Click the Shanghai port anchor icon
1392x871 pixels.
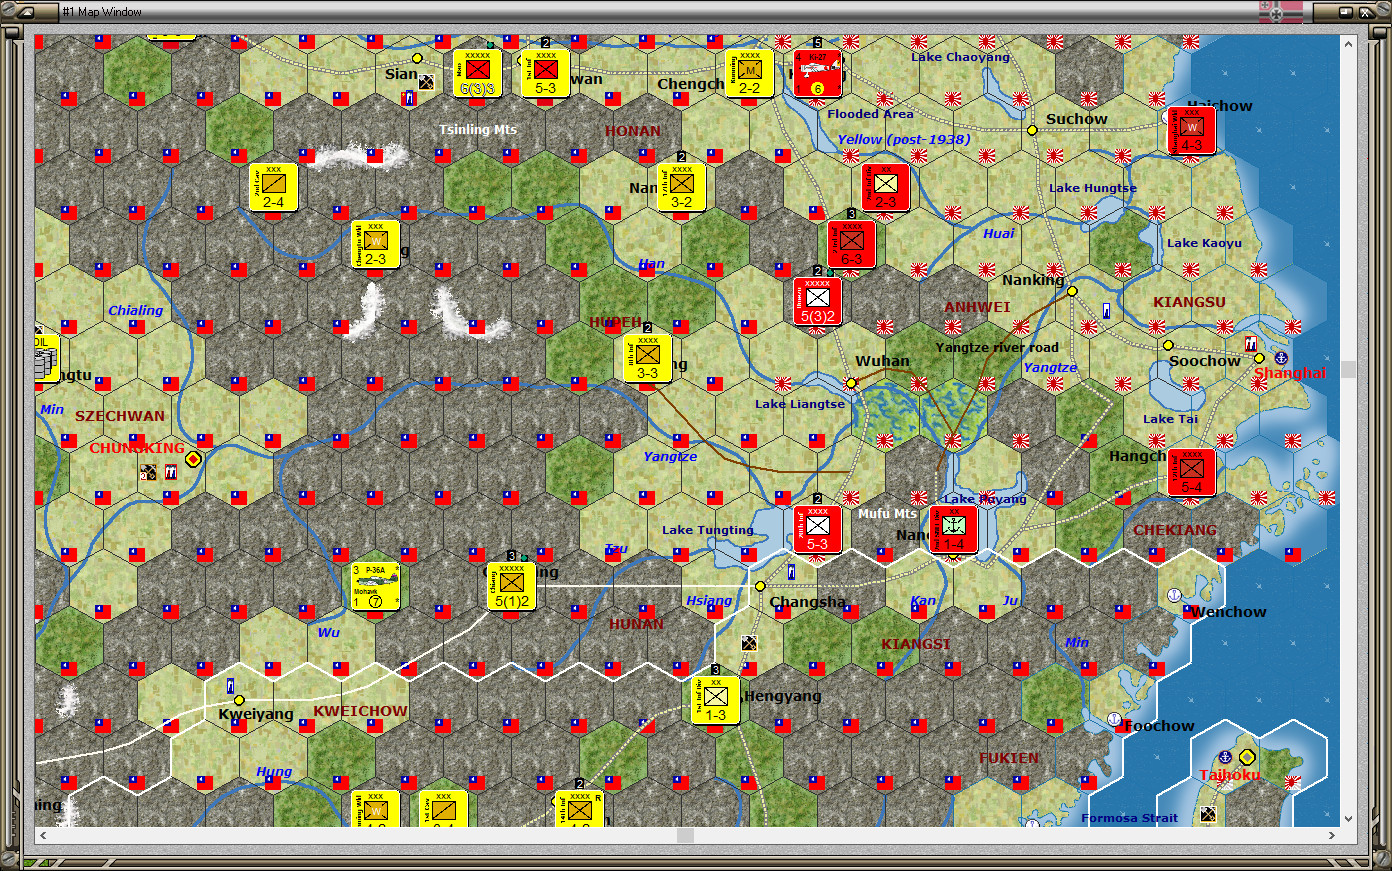[1281, 357]
